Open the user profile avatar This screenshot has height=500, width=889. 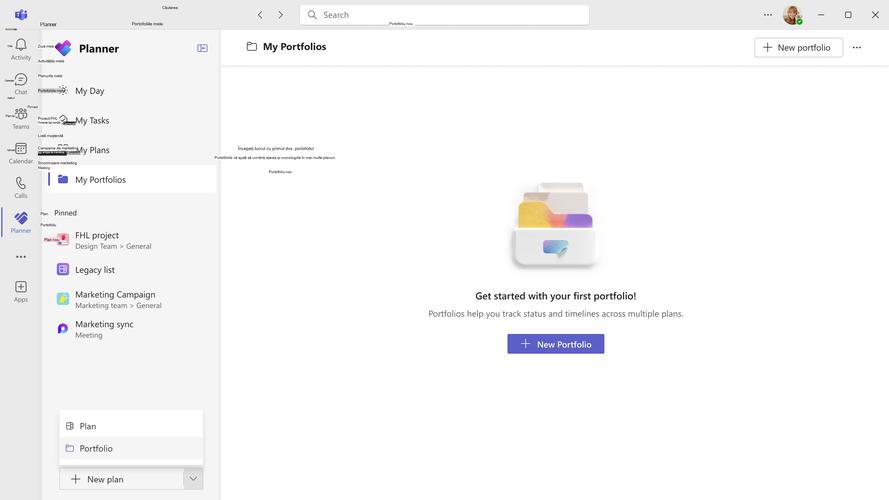click(x=792, y=15)
